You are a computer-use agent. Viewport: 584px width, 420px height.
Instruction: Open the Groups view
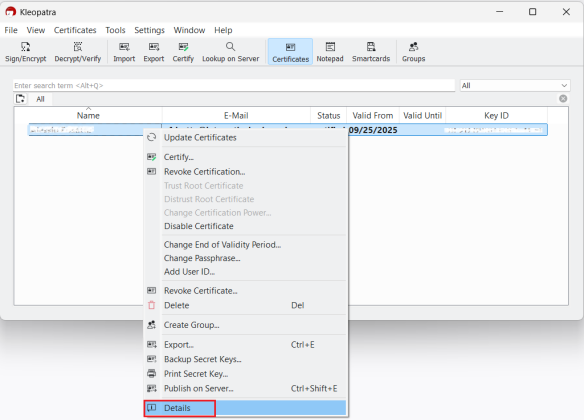tap(413, 52)
